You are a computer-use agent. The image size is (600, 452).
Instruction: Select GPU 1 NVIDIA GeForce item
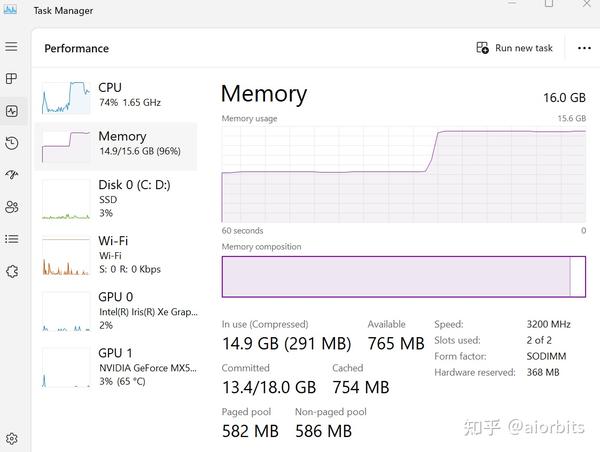click(x=116, y=367)
